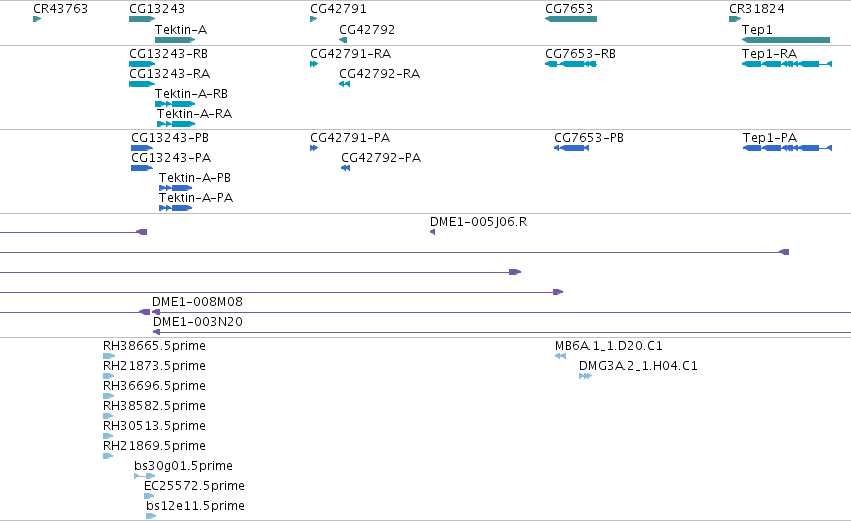Select EST bs12e11.5prime
The width and height of the screenshot is (851, 521).
tap(195, 506)
